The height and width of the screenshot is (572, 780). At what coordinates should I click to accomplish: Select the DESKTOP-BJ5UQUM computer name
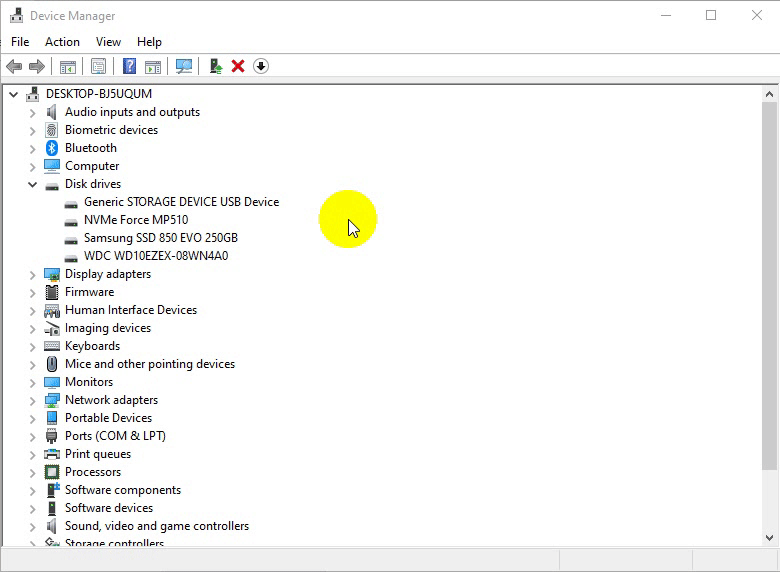[x=99, y=94]
